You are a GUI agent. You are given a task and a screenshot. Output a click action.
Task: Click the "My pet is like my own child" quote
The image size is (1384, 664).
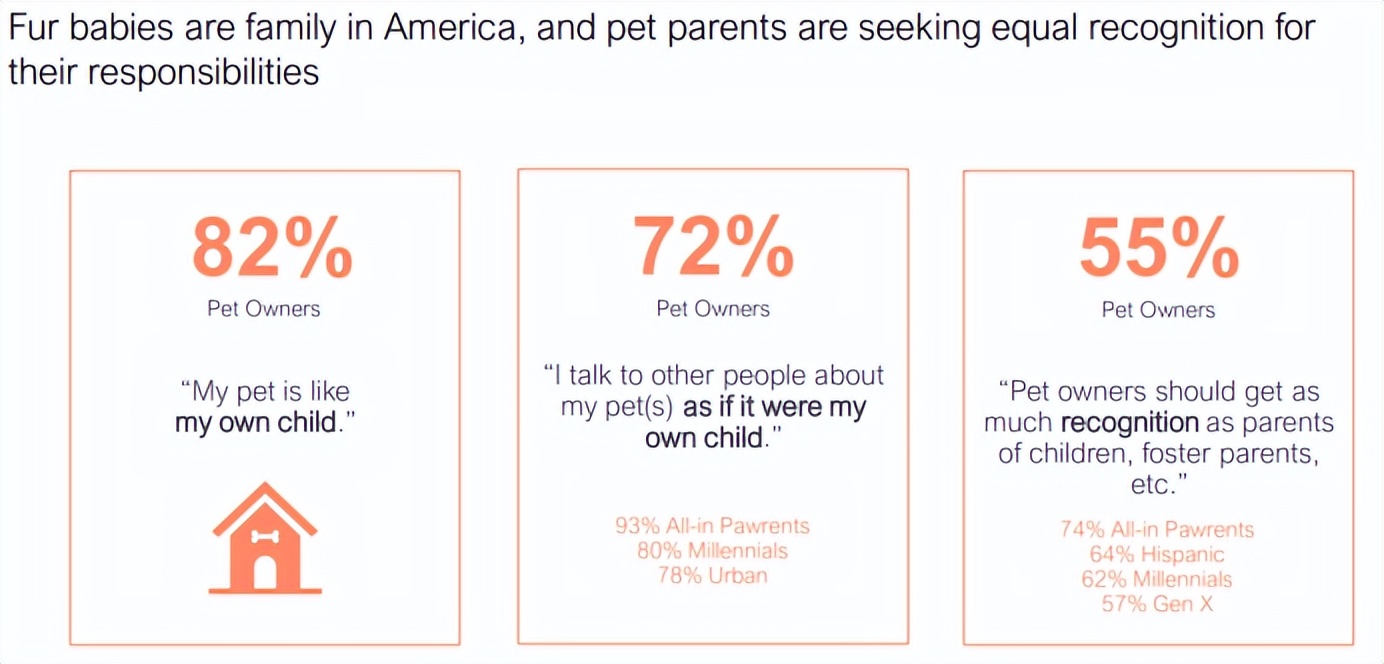tap(265, 405)
